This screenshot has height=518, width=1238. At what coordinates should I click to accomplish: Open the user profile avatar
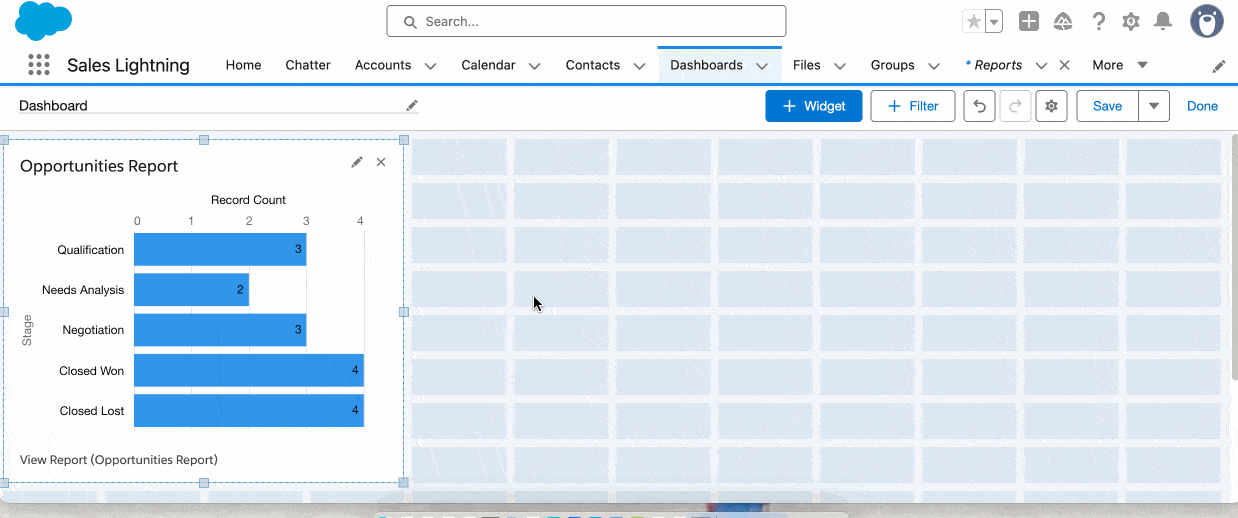(x=1207, y=21)
